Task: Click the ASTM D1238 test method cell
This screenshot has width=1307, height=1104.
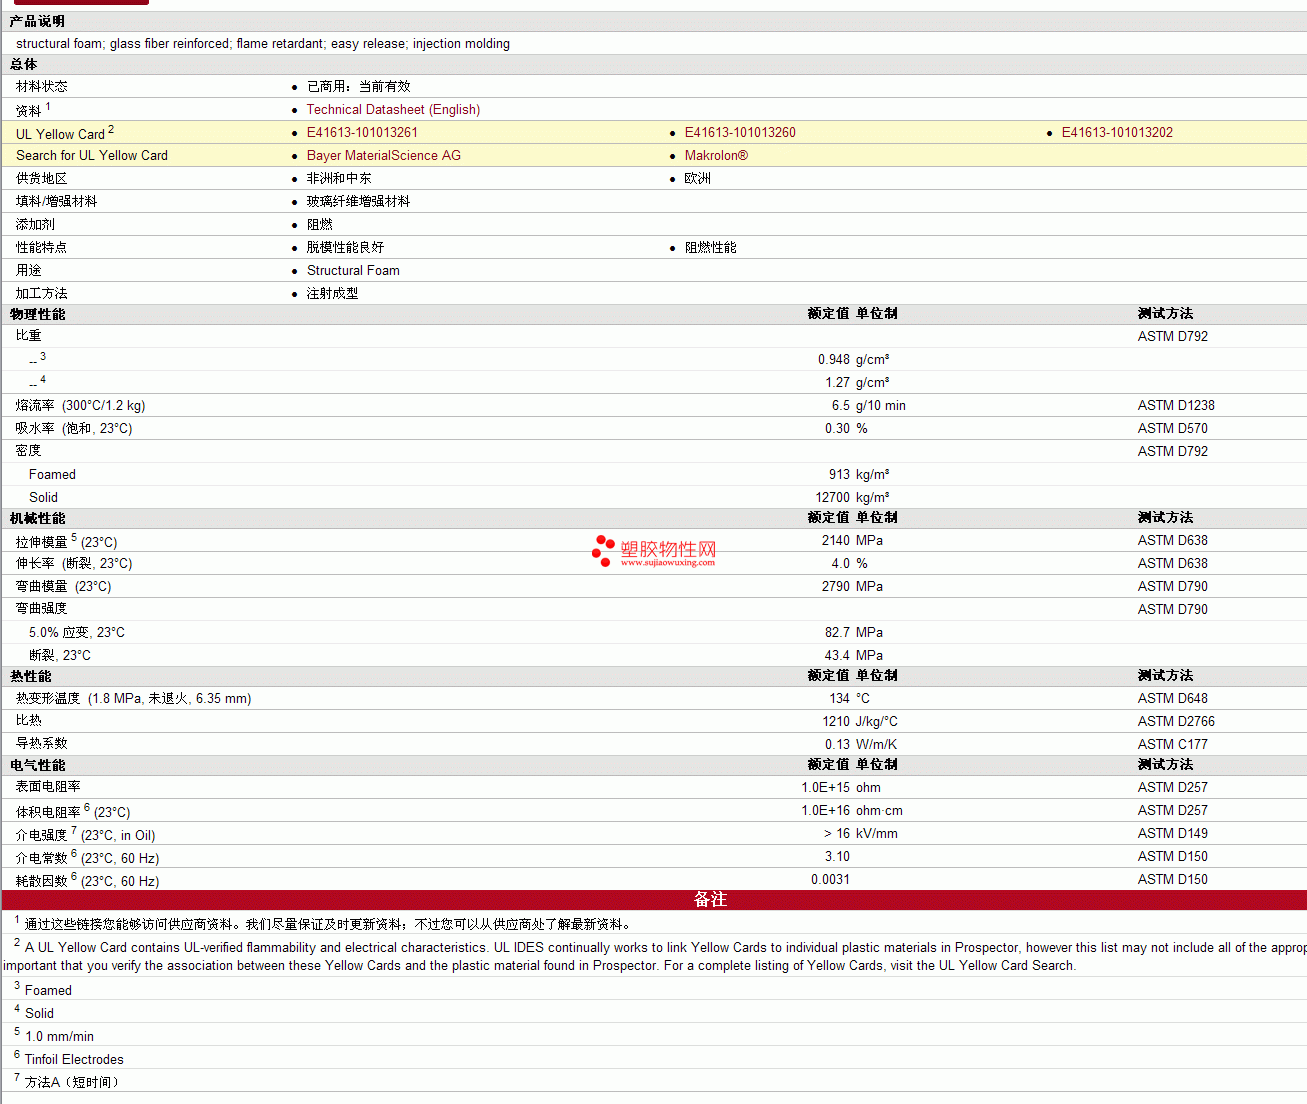Action: [1176, 406]
